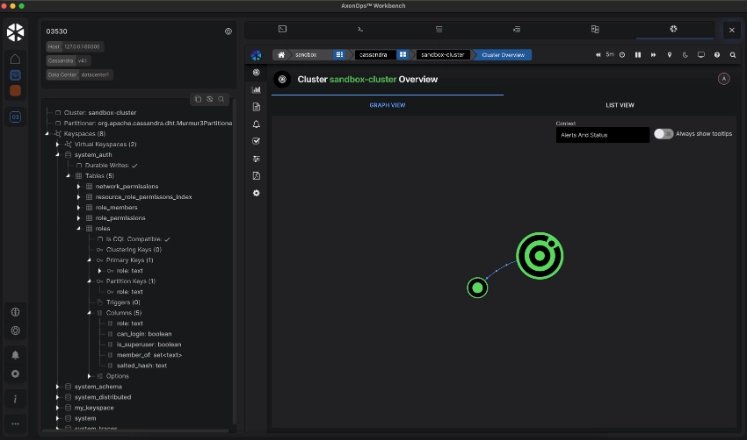
Task: Open the Alerts And Status connect dropdown
Action: 602,135
